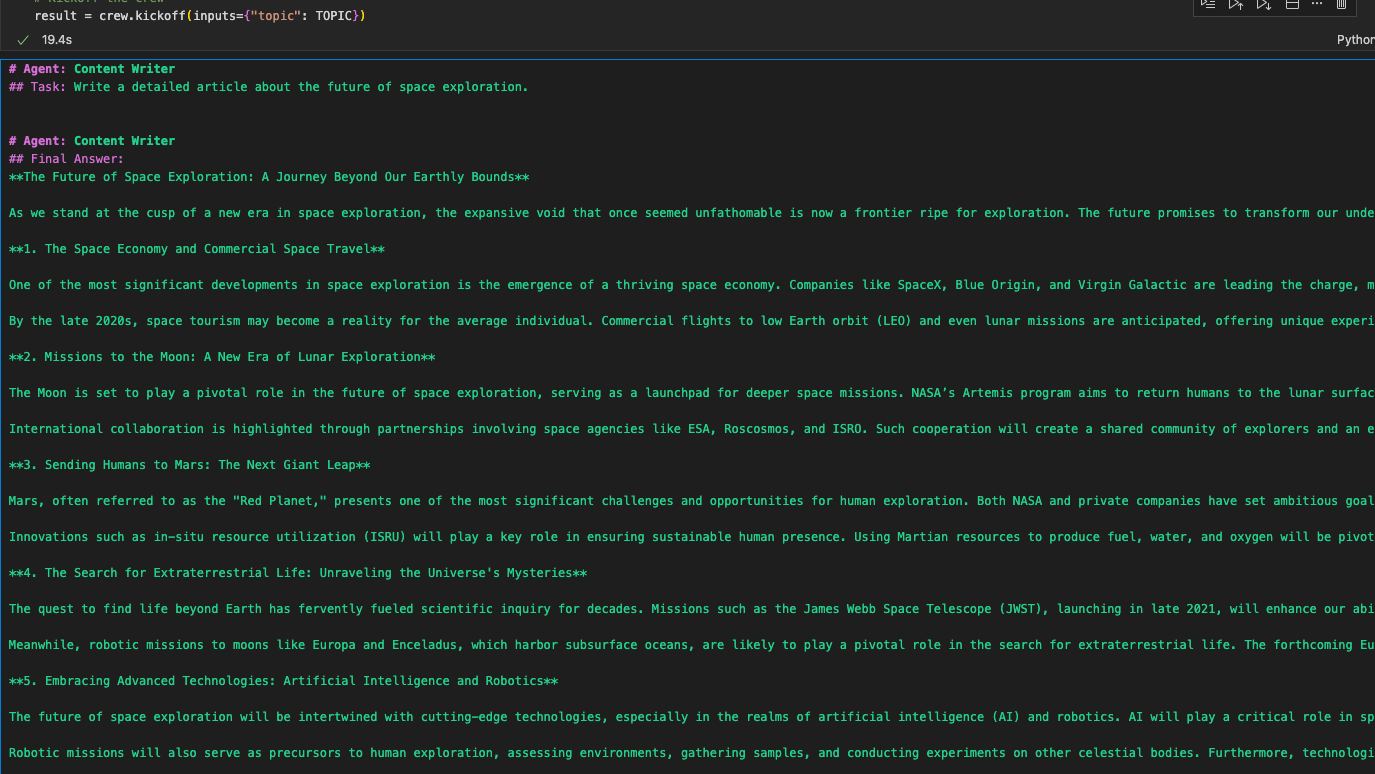Click the '## Task: Write a detailed article' line
The height and width of the screenshot is (774, 1375).
[268, 87]
